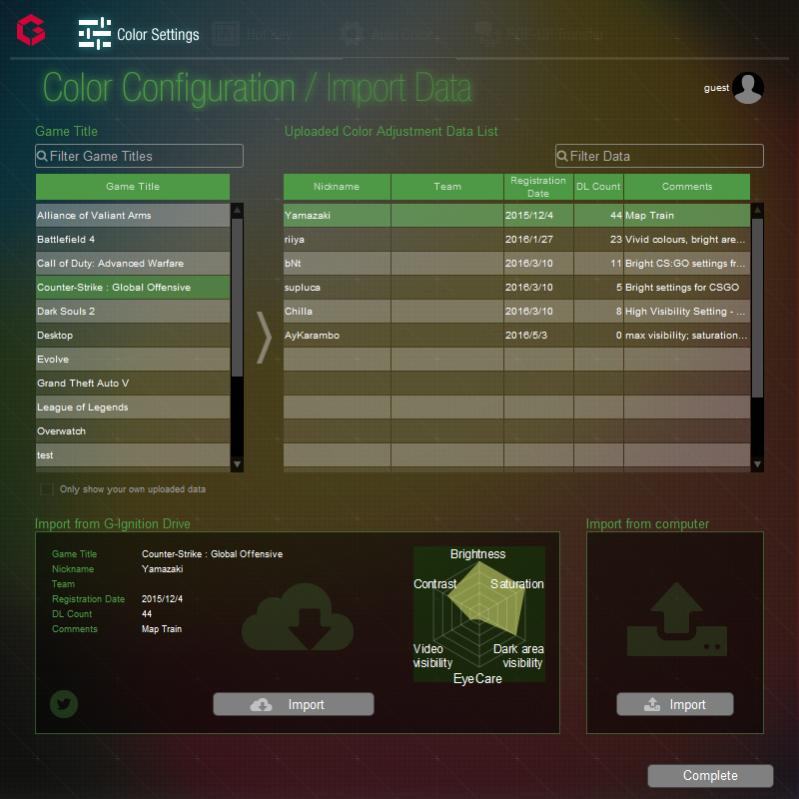Sort by the Game Title column header
The width and height of the screenshot is (799, 799).
(x=132, y=187)
